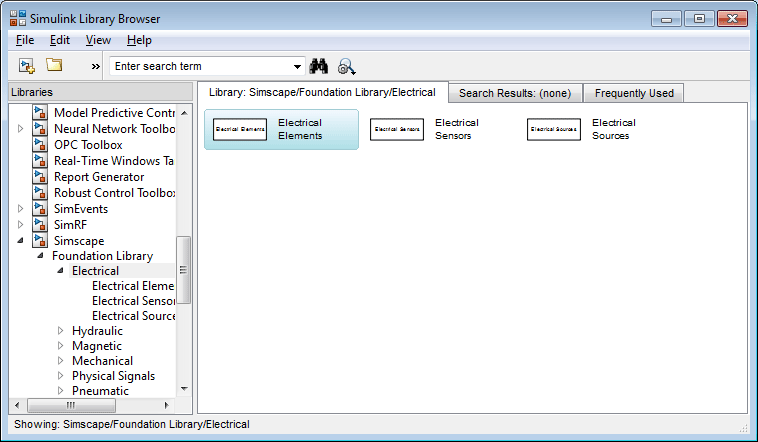Viewport: 758px width, 442px height.
Task: Select Hydraulic in the library tree
Action: pos(97,331)
